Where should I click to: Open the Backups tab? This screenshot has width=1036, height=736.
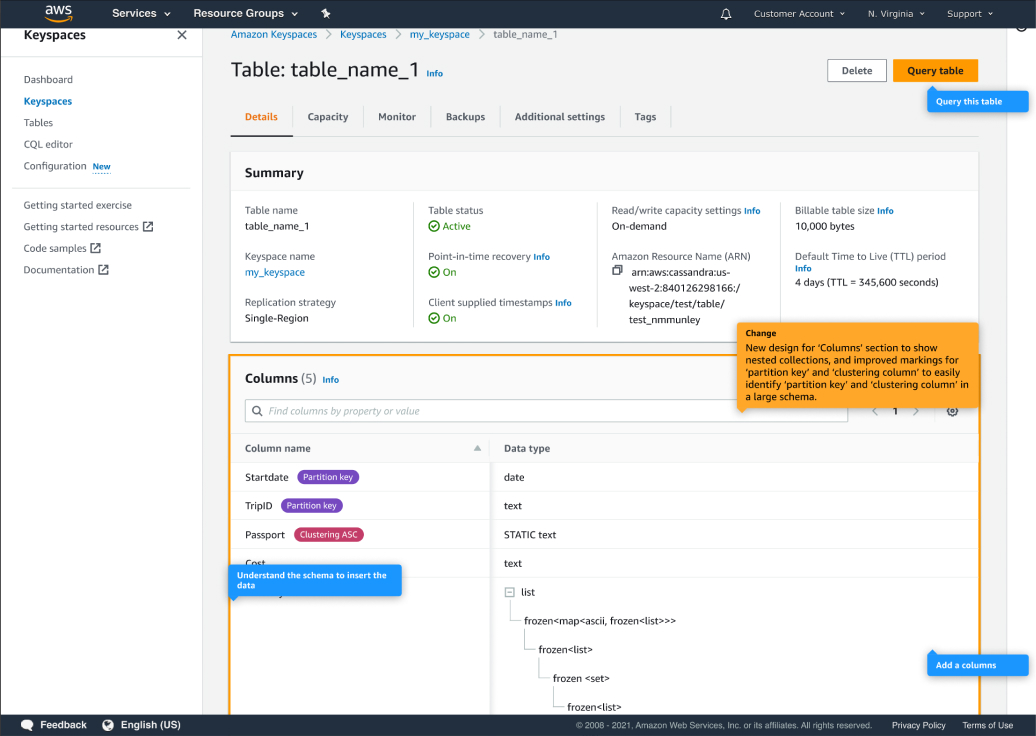coord(465,117)
